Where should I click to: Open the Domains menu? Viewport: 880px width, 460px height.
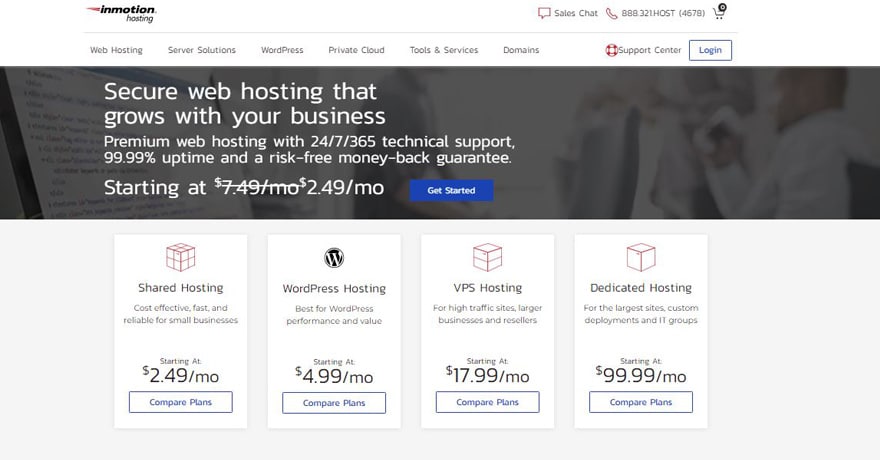click(521, 50)
